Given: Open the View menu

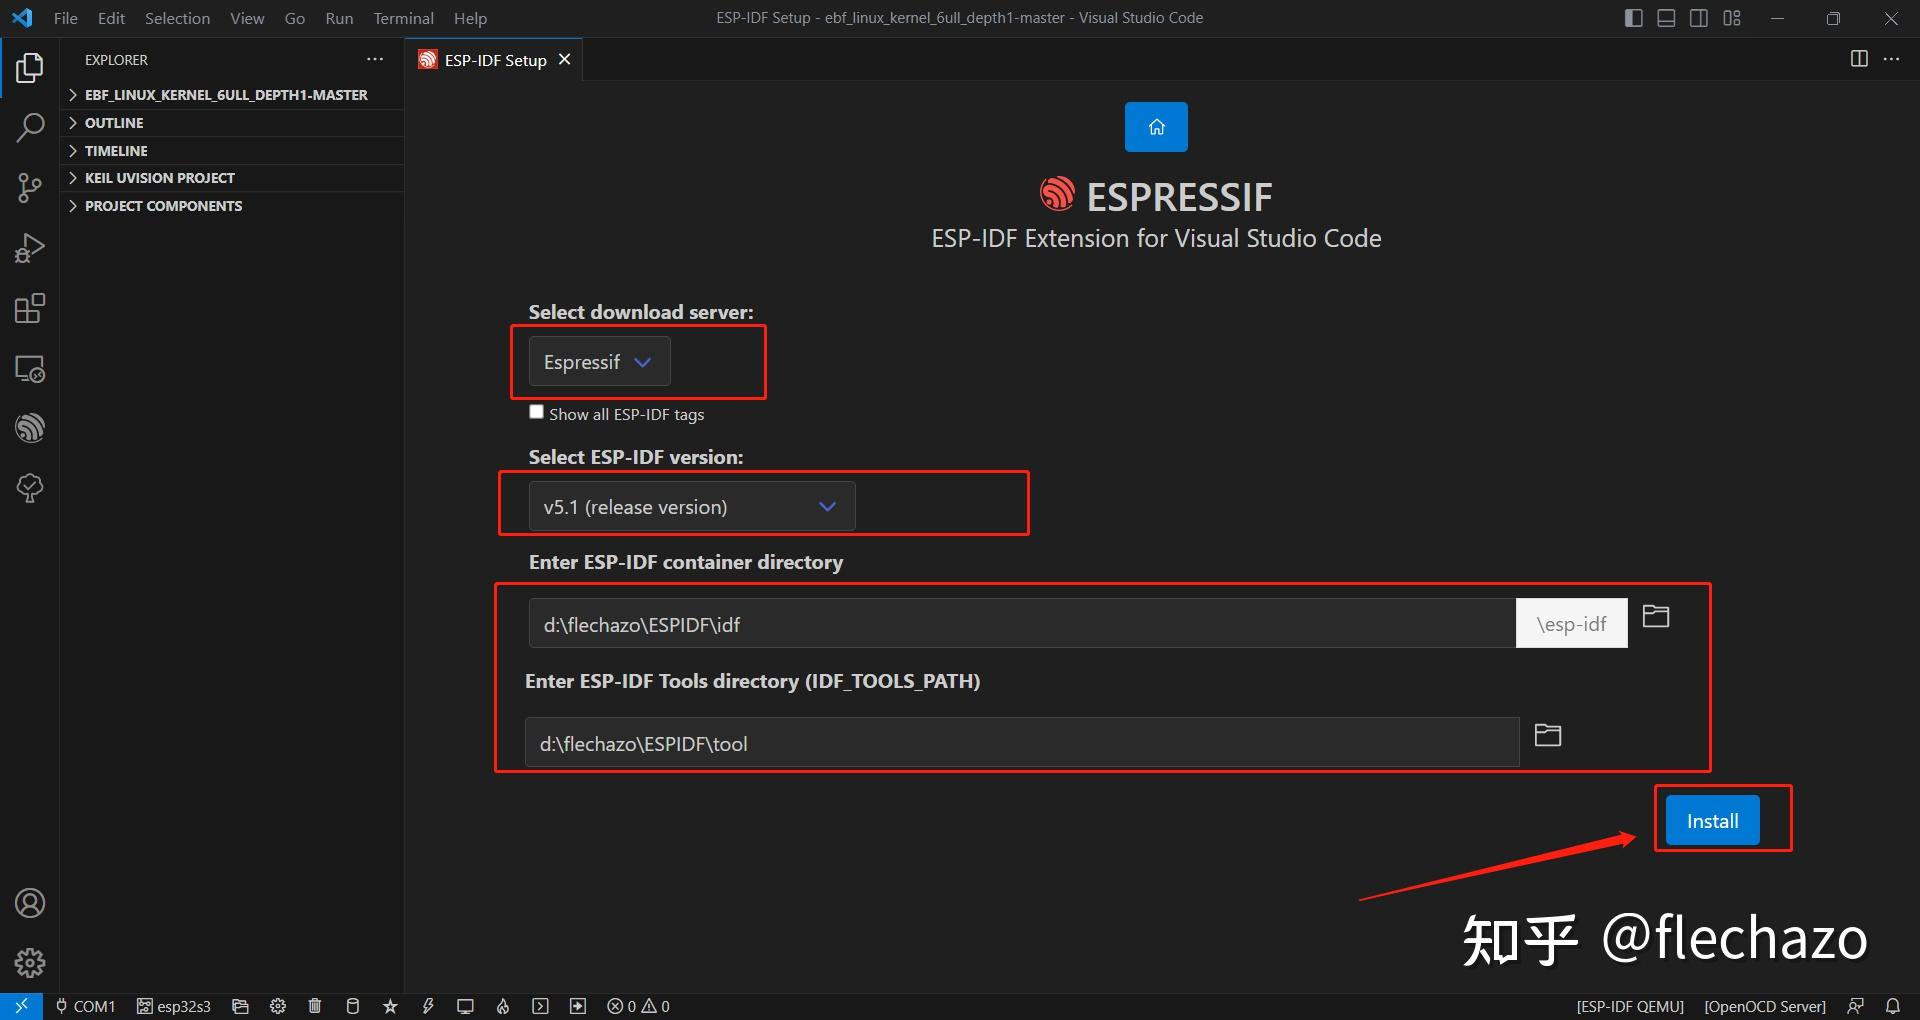Looking at the screenshot, I should [x=247, y=18].
